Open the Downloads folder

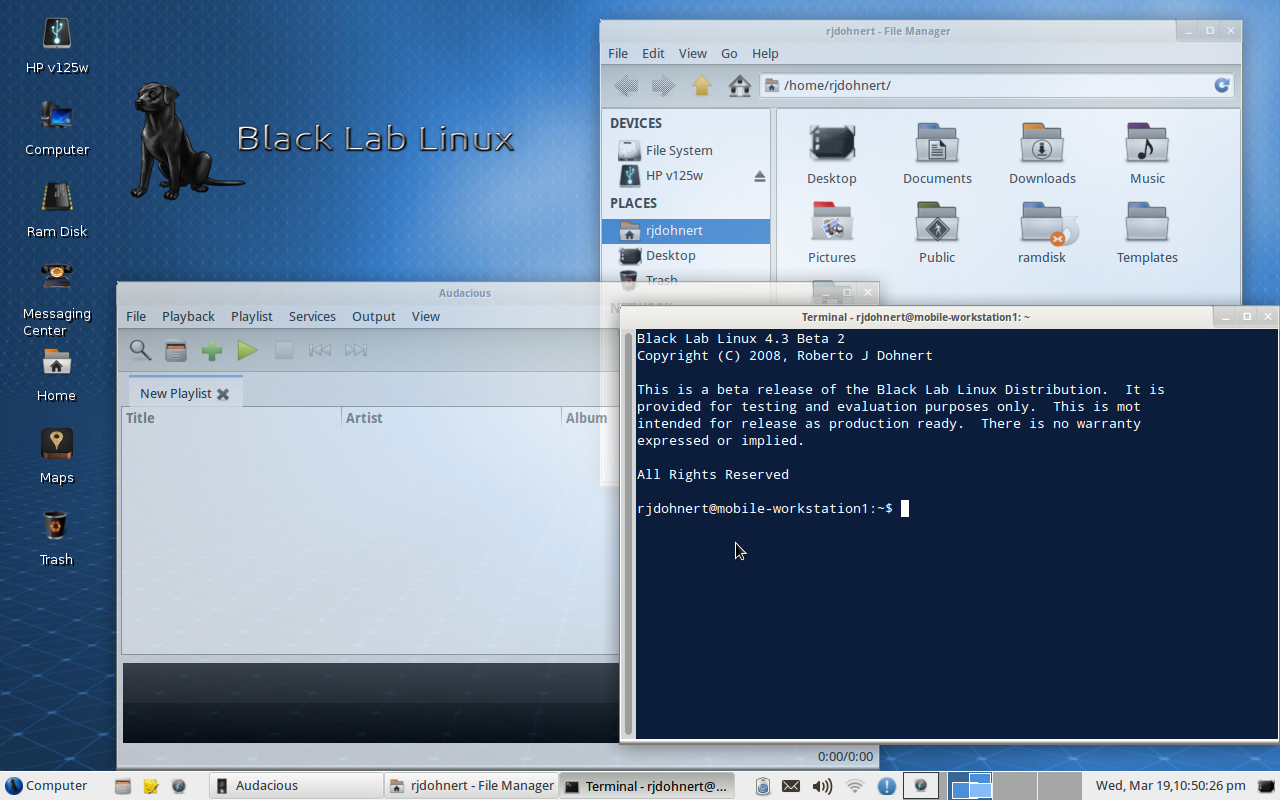(x=1042, y=155)
